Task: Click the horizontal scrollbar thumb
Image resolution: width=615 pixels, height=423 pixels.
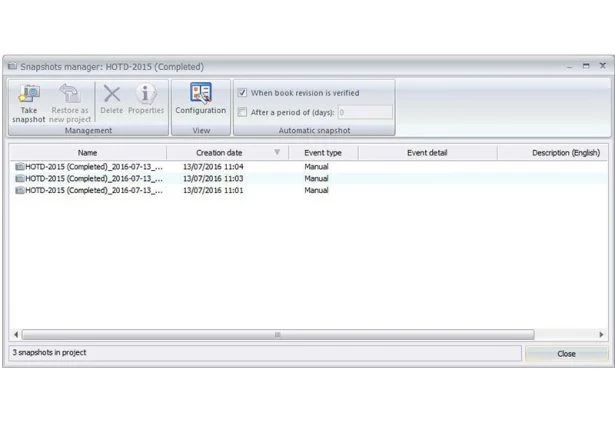Action: point(277,335)
